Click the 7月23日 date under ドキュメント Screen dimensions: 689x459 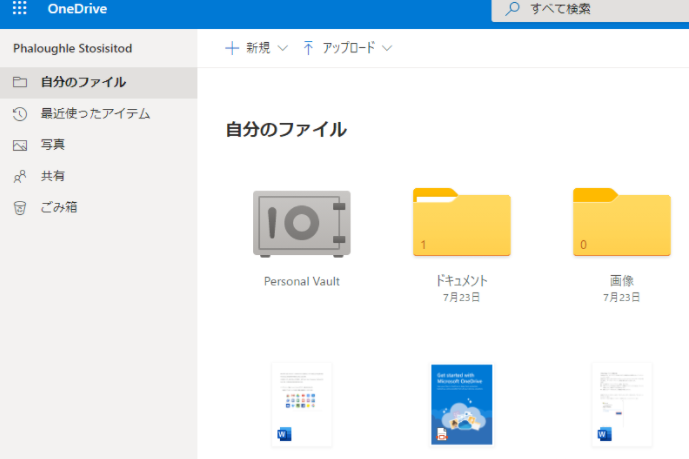click(x=461, y=297)
